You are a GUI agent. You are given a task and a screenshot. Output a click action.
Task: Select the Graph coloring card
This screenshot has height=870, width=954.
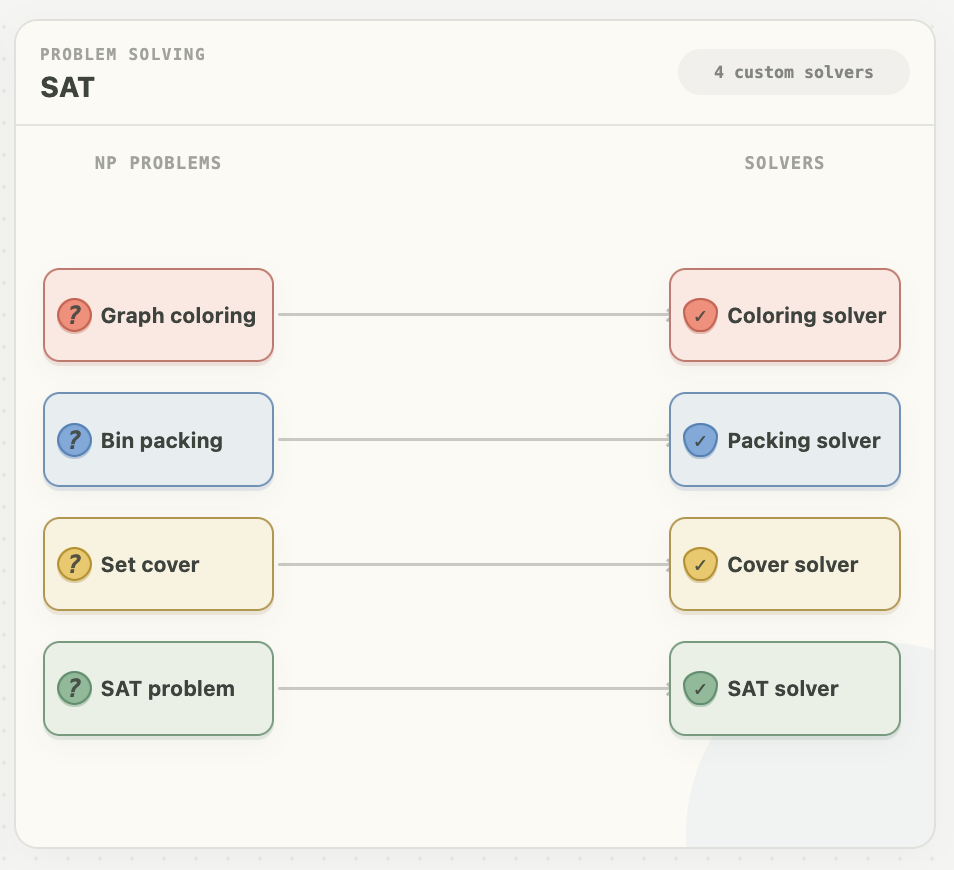159,315
